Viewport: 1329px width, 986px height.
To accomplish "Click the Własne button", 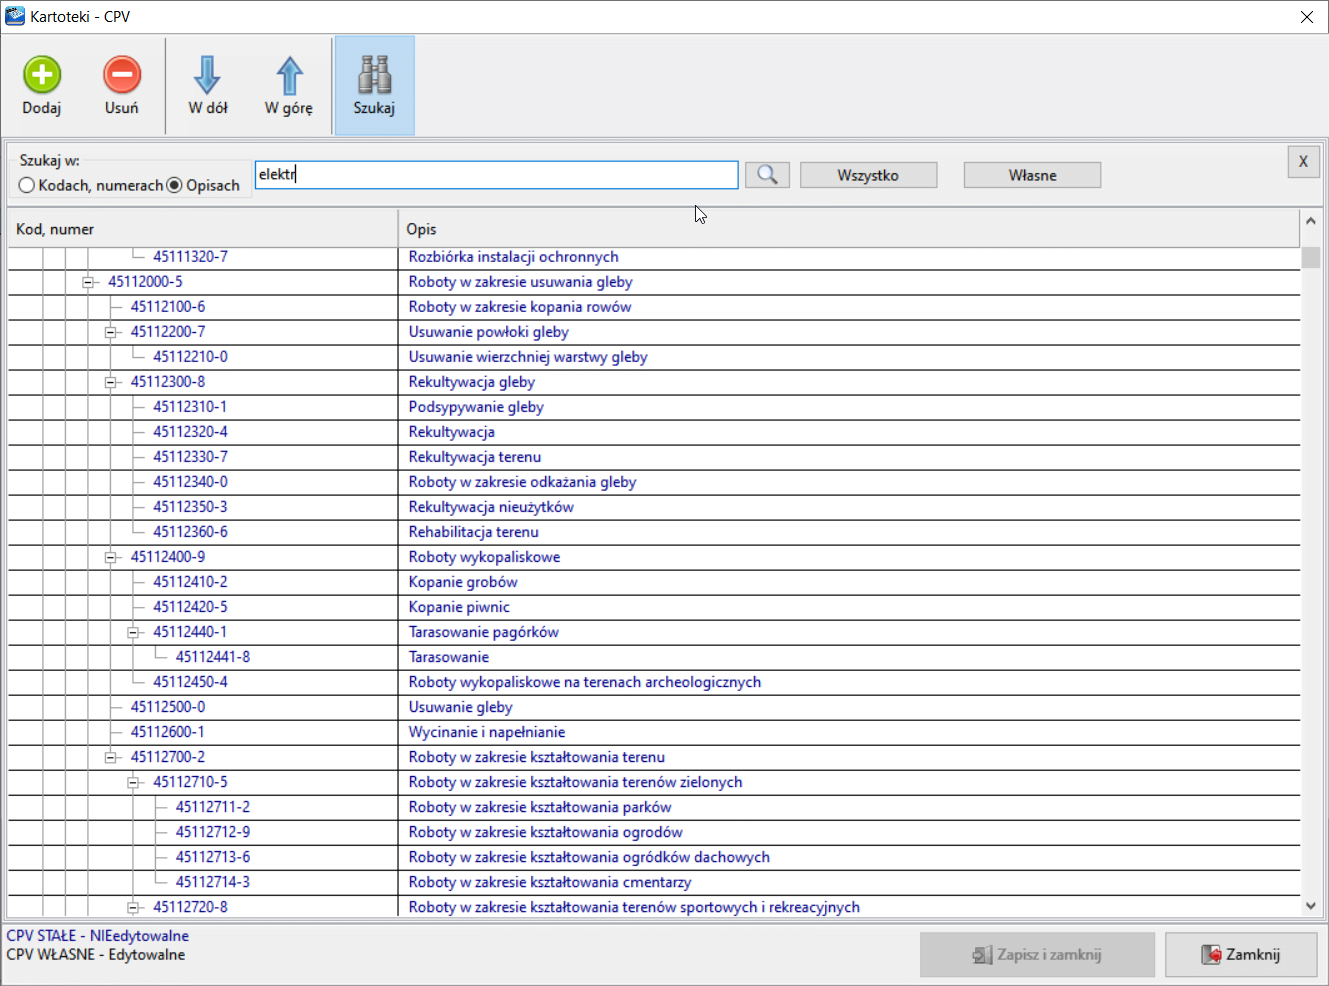I will [1032, 175].
